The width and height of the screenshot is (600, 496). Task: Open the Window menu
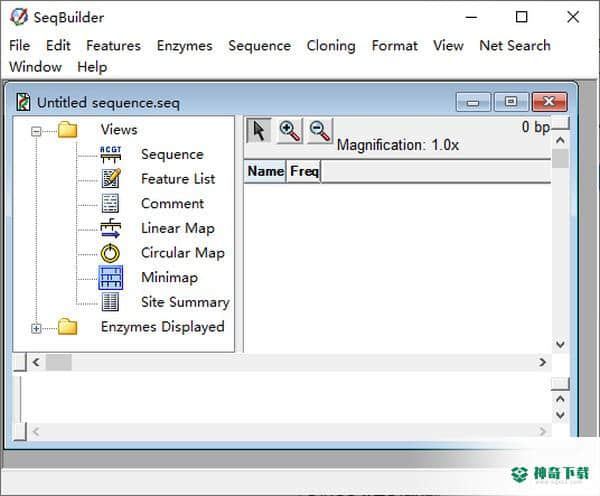point(35,67)
